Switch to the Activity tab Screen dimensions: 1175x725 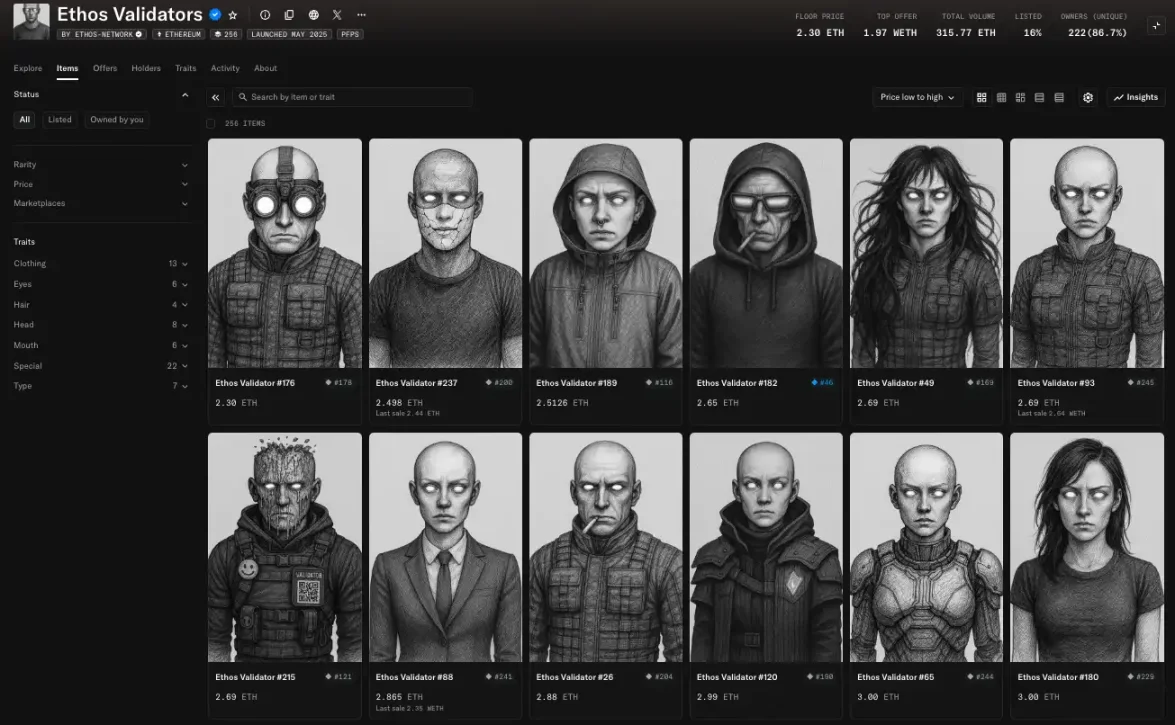coord(225,68)
